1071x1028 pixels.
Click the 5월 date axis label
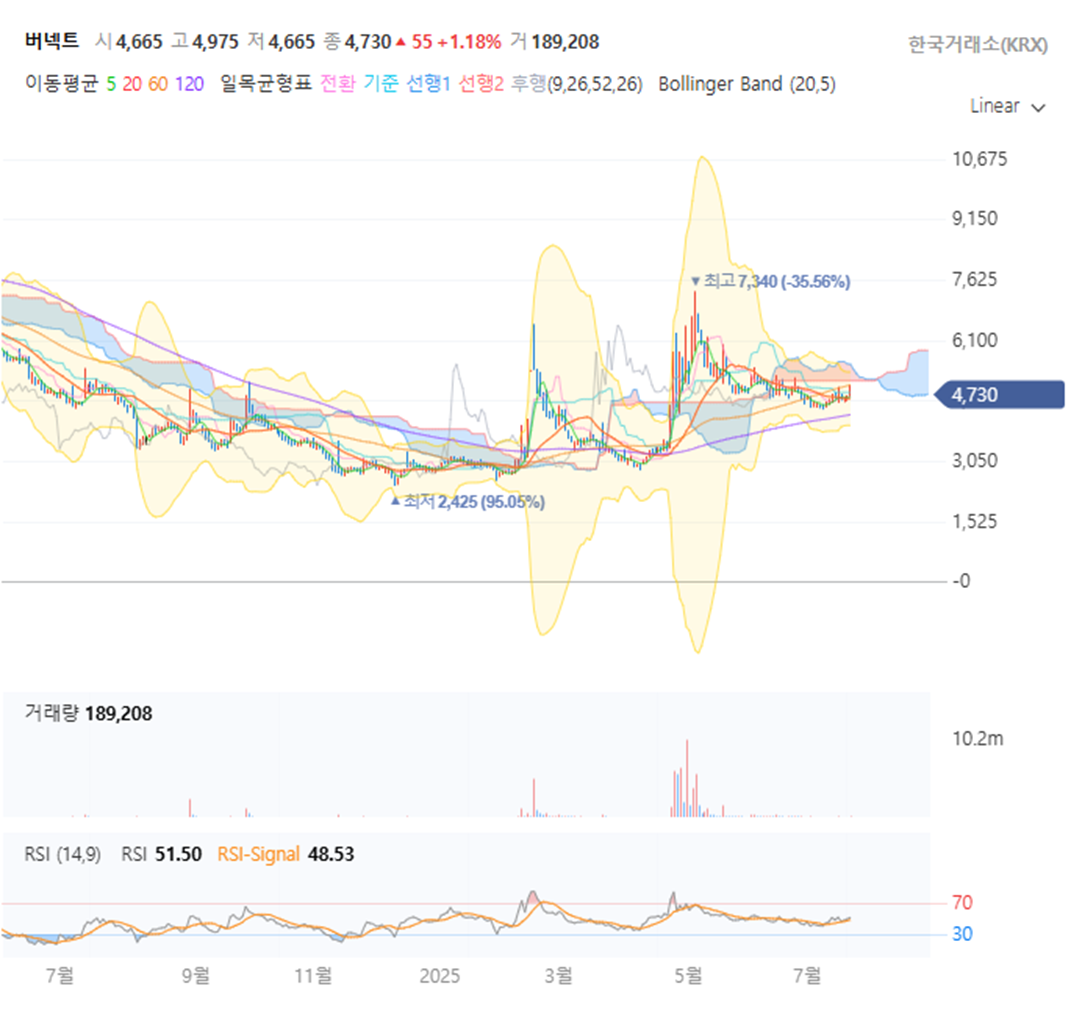(688, 975)
